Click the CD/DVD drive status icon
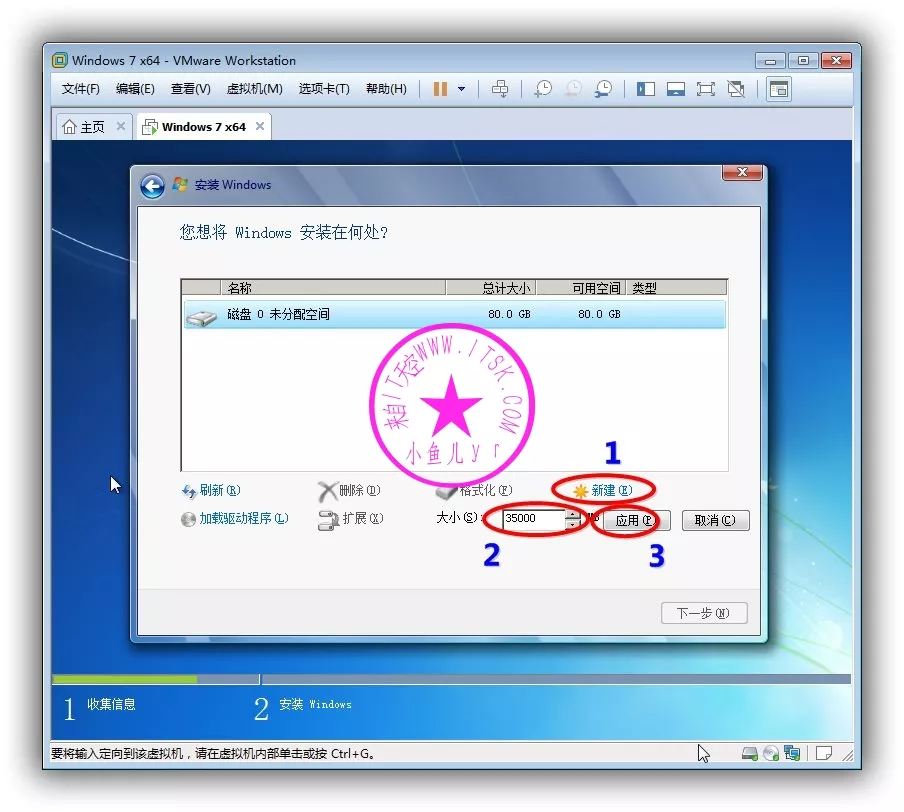904x812 pixels. coord(771,753)
